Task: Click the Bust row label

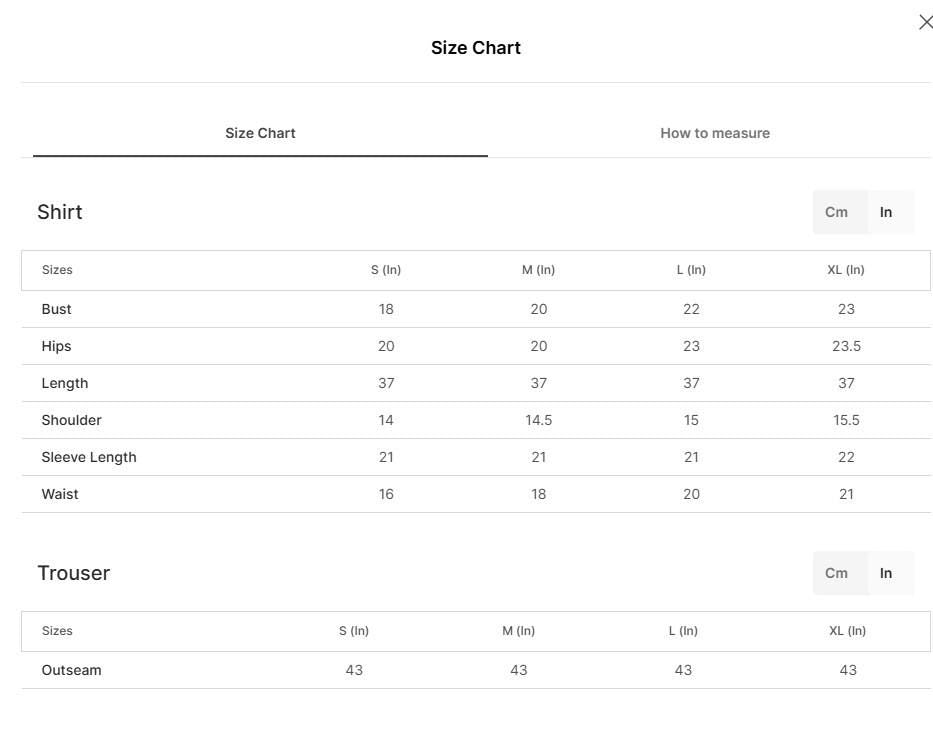Action: [x=57, y=309]
